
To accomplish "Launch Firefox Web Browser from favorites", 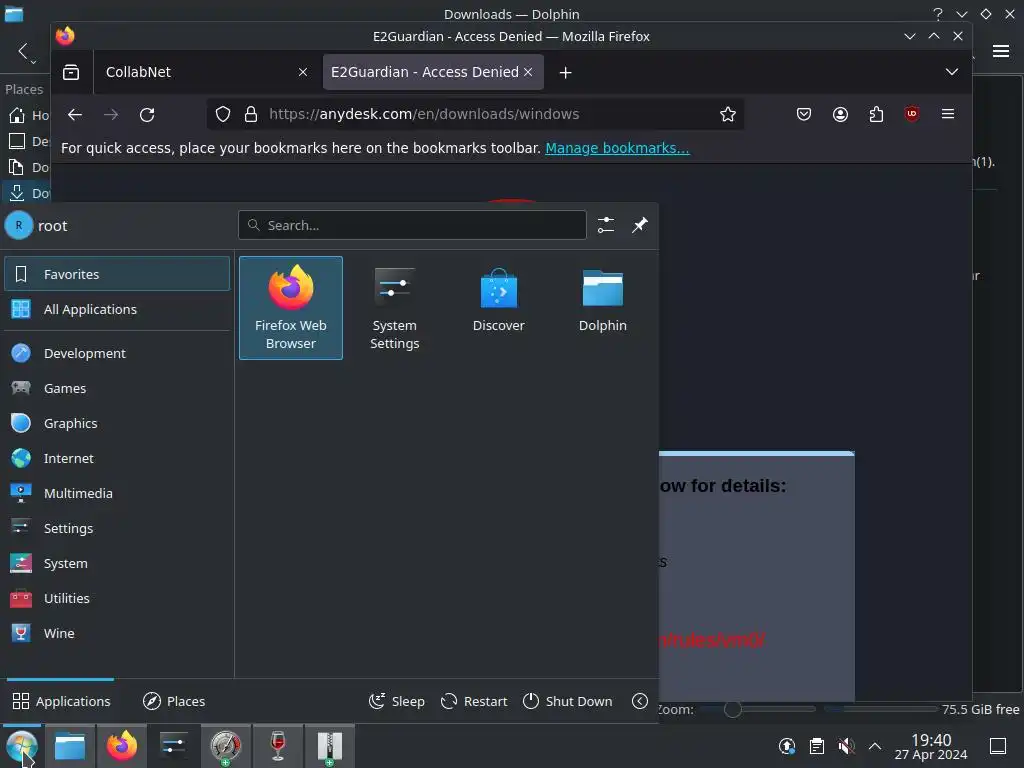I will pos(291,308).
